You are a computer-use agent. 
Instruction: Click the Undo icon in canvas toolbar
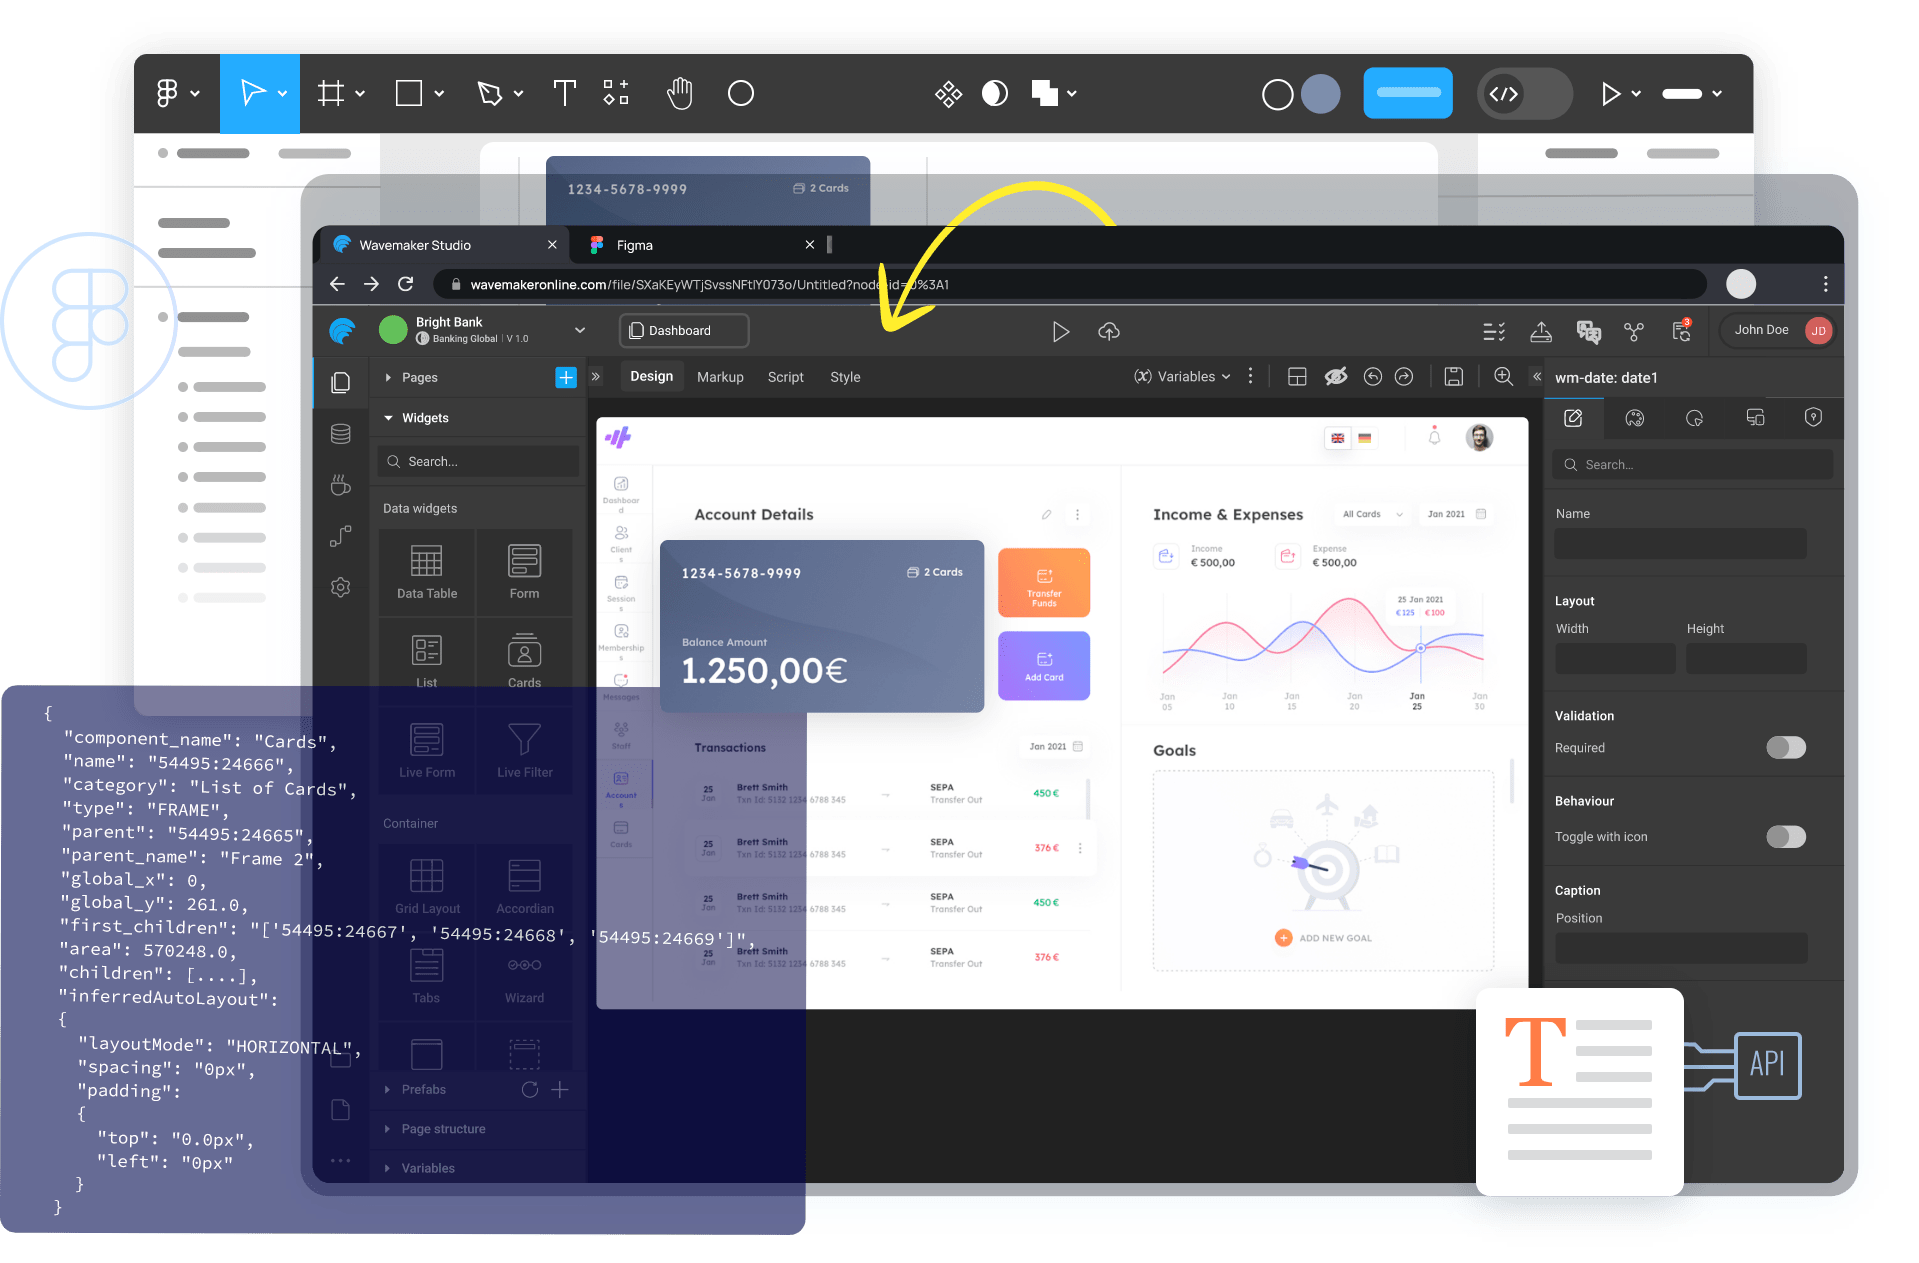click(1373, 377)
